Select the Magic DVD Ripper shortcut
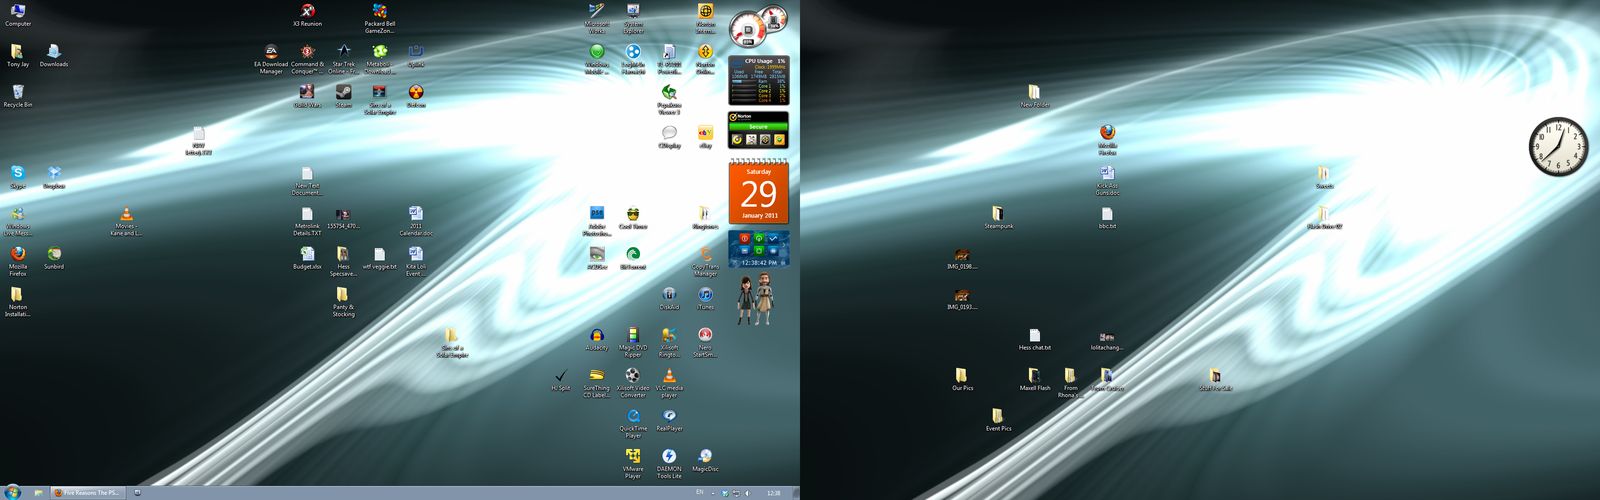 (633, 342)
